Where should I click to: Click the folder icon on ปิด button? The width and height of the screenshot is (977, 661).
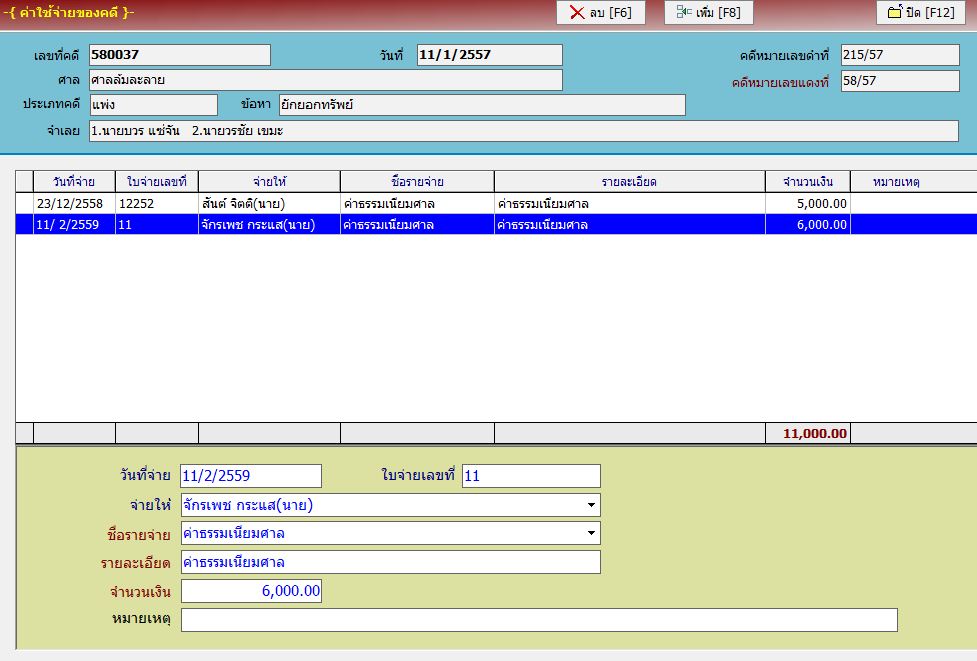click(895, 12)
